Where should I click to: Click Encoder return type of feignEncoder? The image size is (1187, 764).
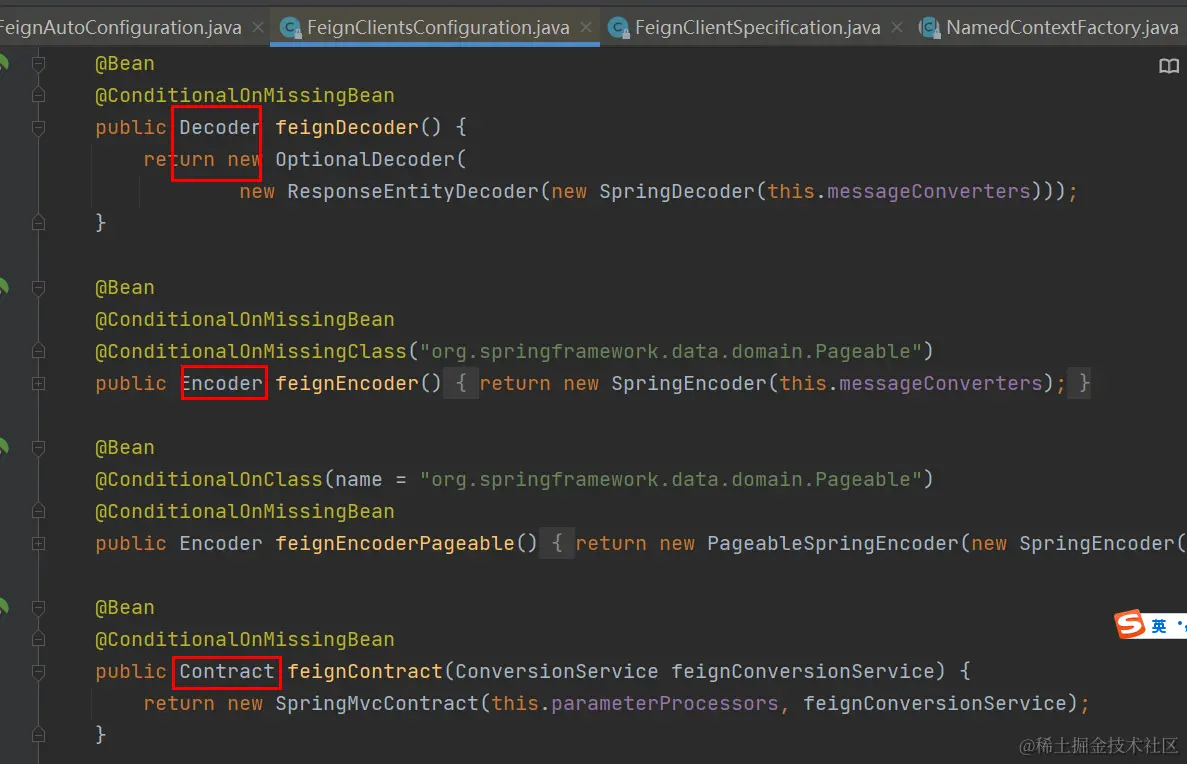pos(223,383)
